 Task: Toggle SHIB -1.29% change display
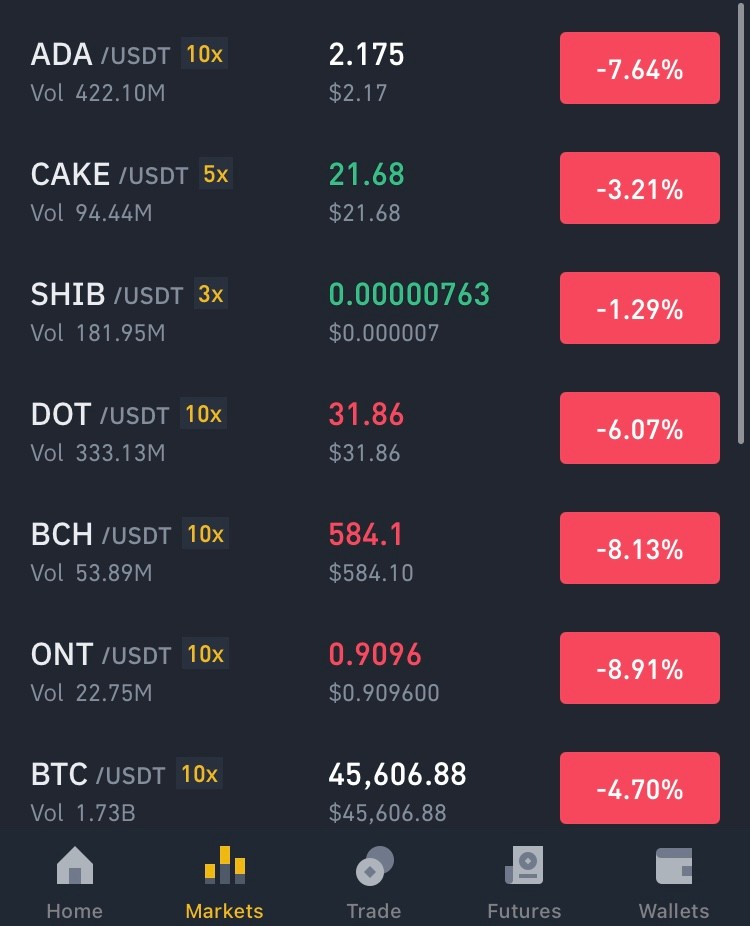pos(640,308)
